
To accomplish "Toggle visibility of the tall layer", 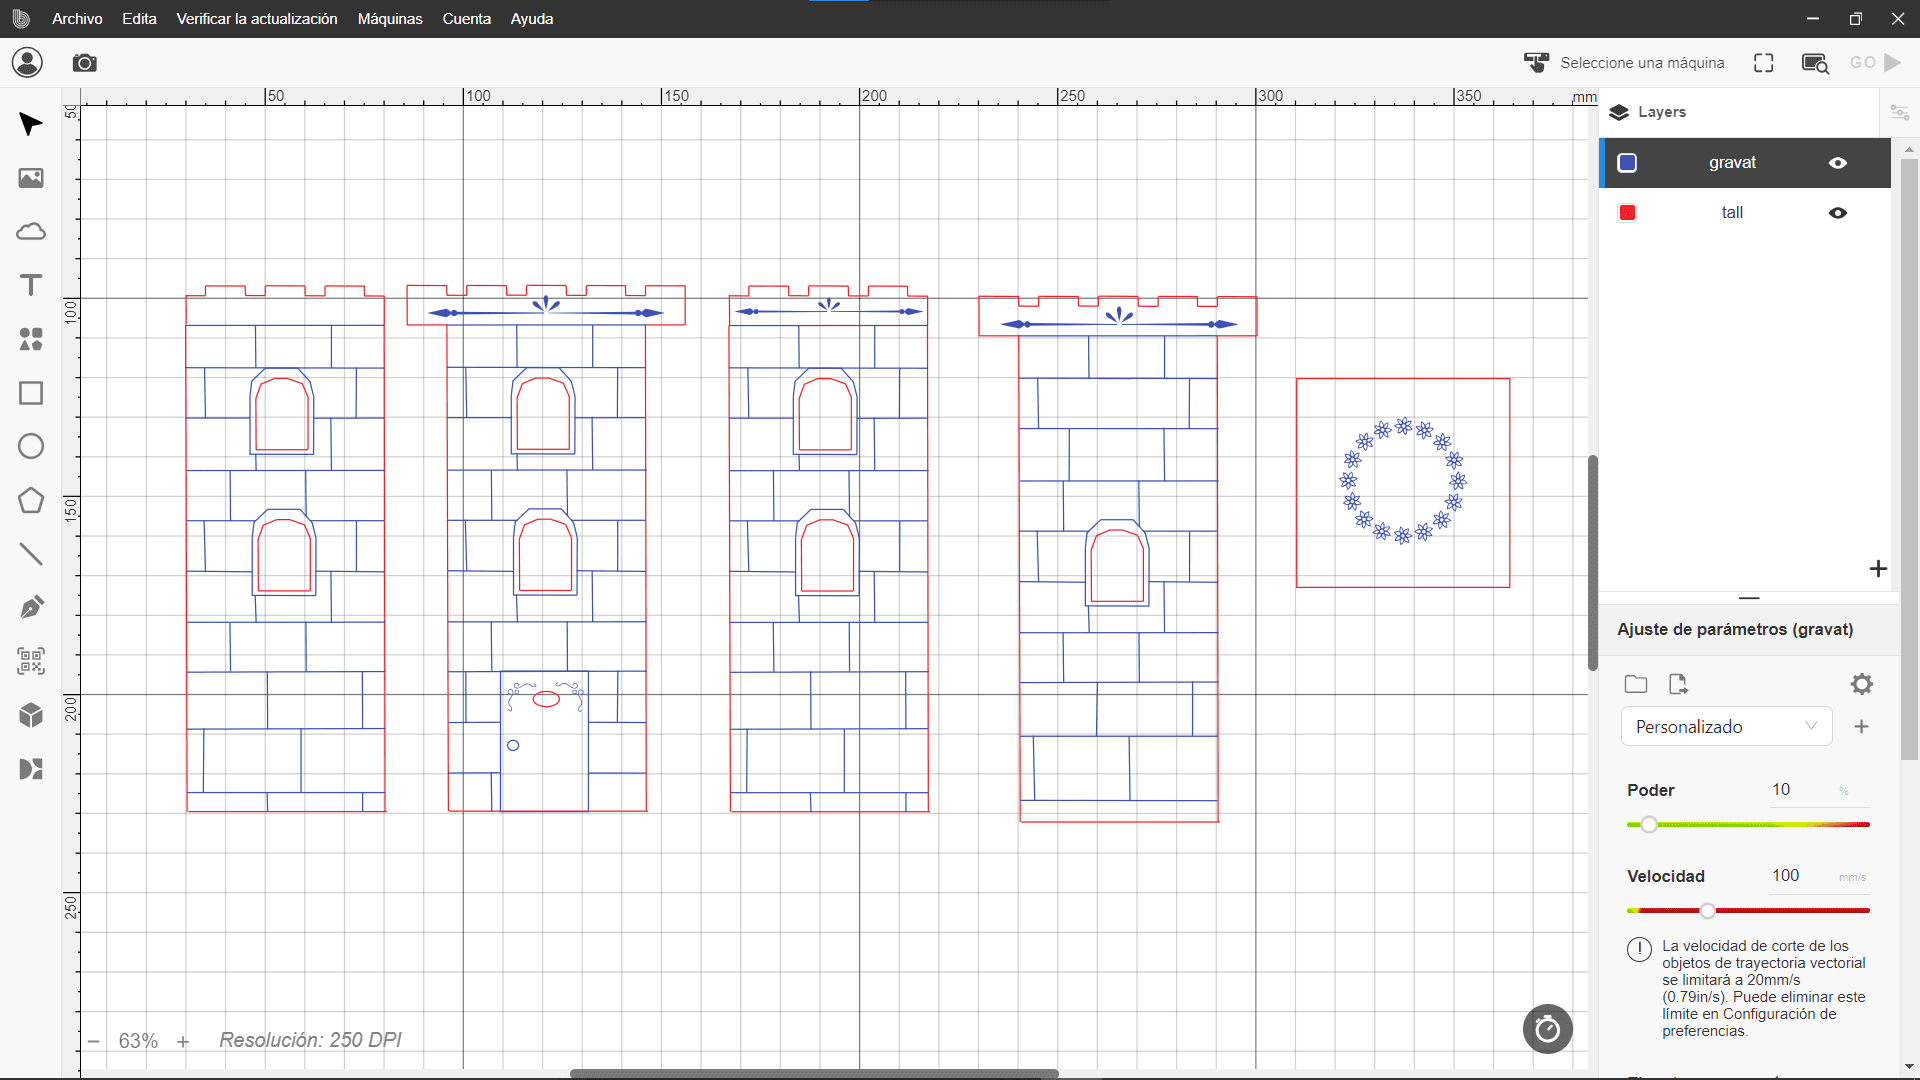I will pos(1838,213).
